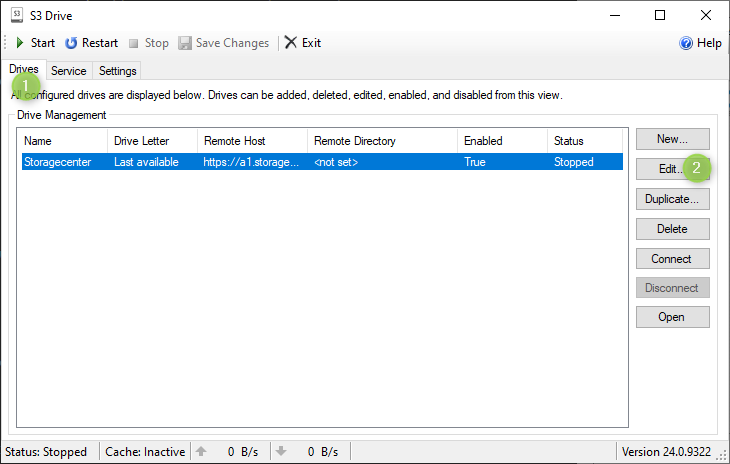Screen dimensions: 730x464
Task: Click the 'Status: Stopped' status bar entry
Action: (46, 451)
